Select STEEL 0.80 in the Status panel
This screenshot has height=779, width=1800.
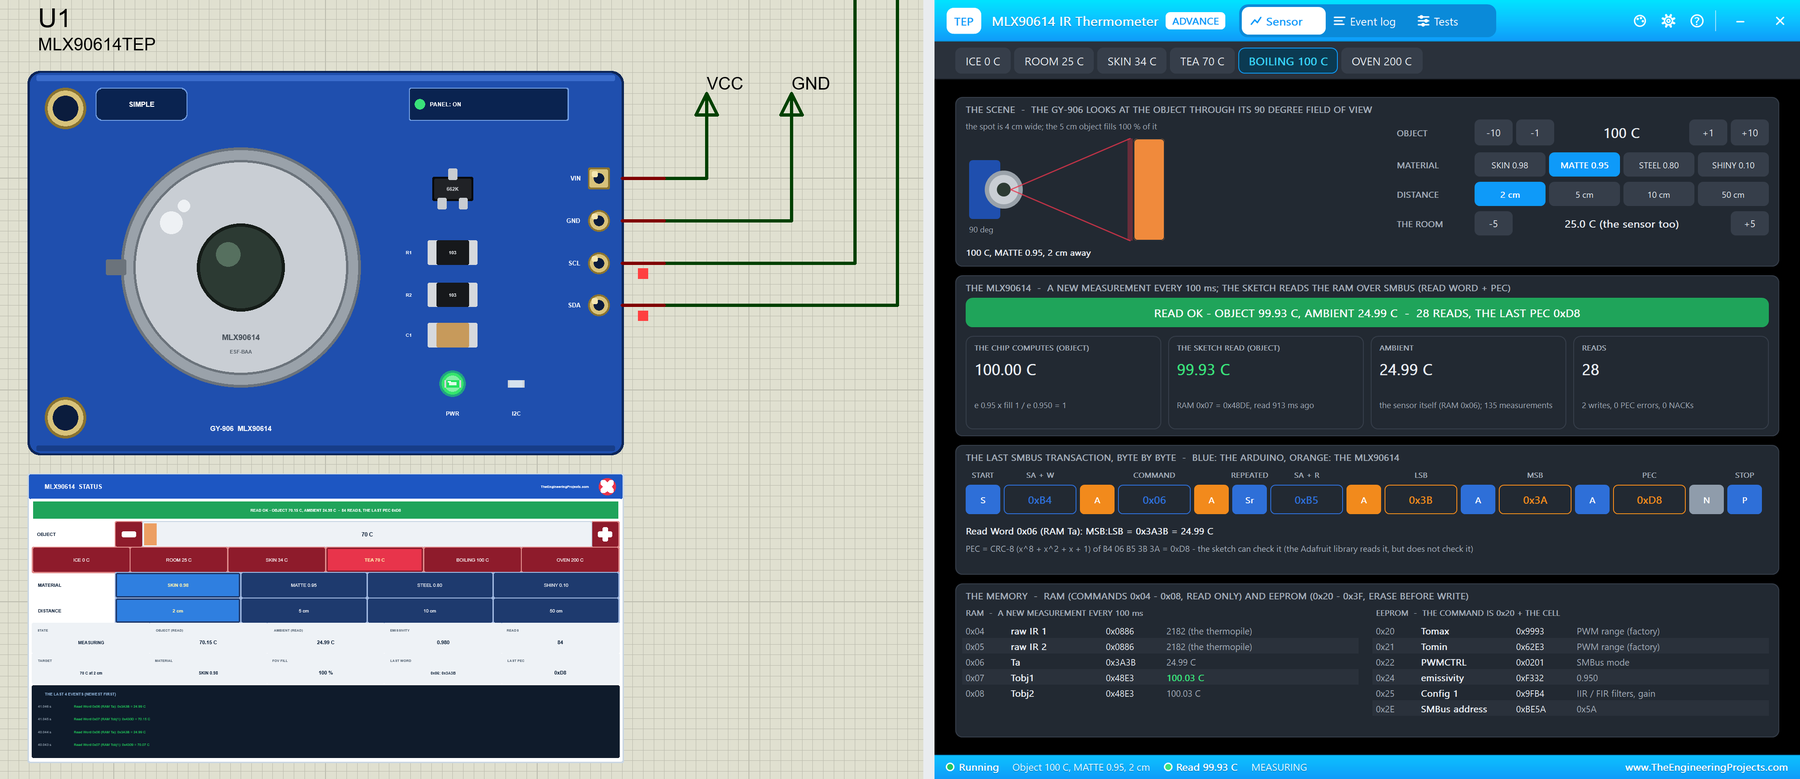coord(430,585)
